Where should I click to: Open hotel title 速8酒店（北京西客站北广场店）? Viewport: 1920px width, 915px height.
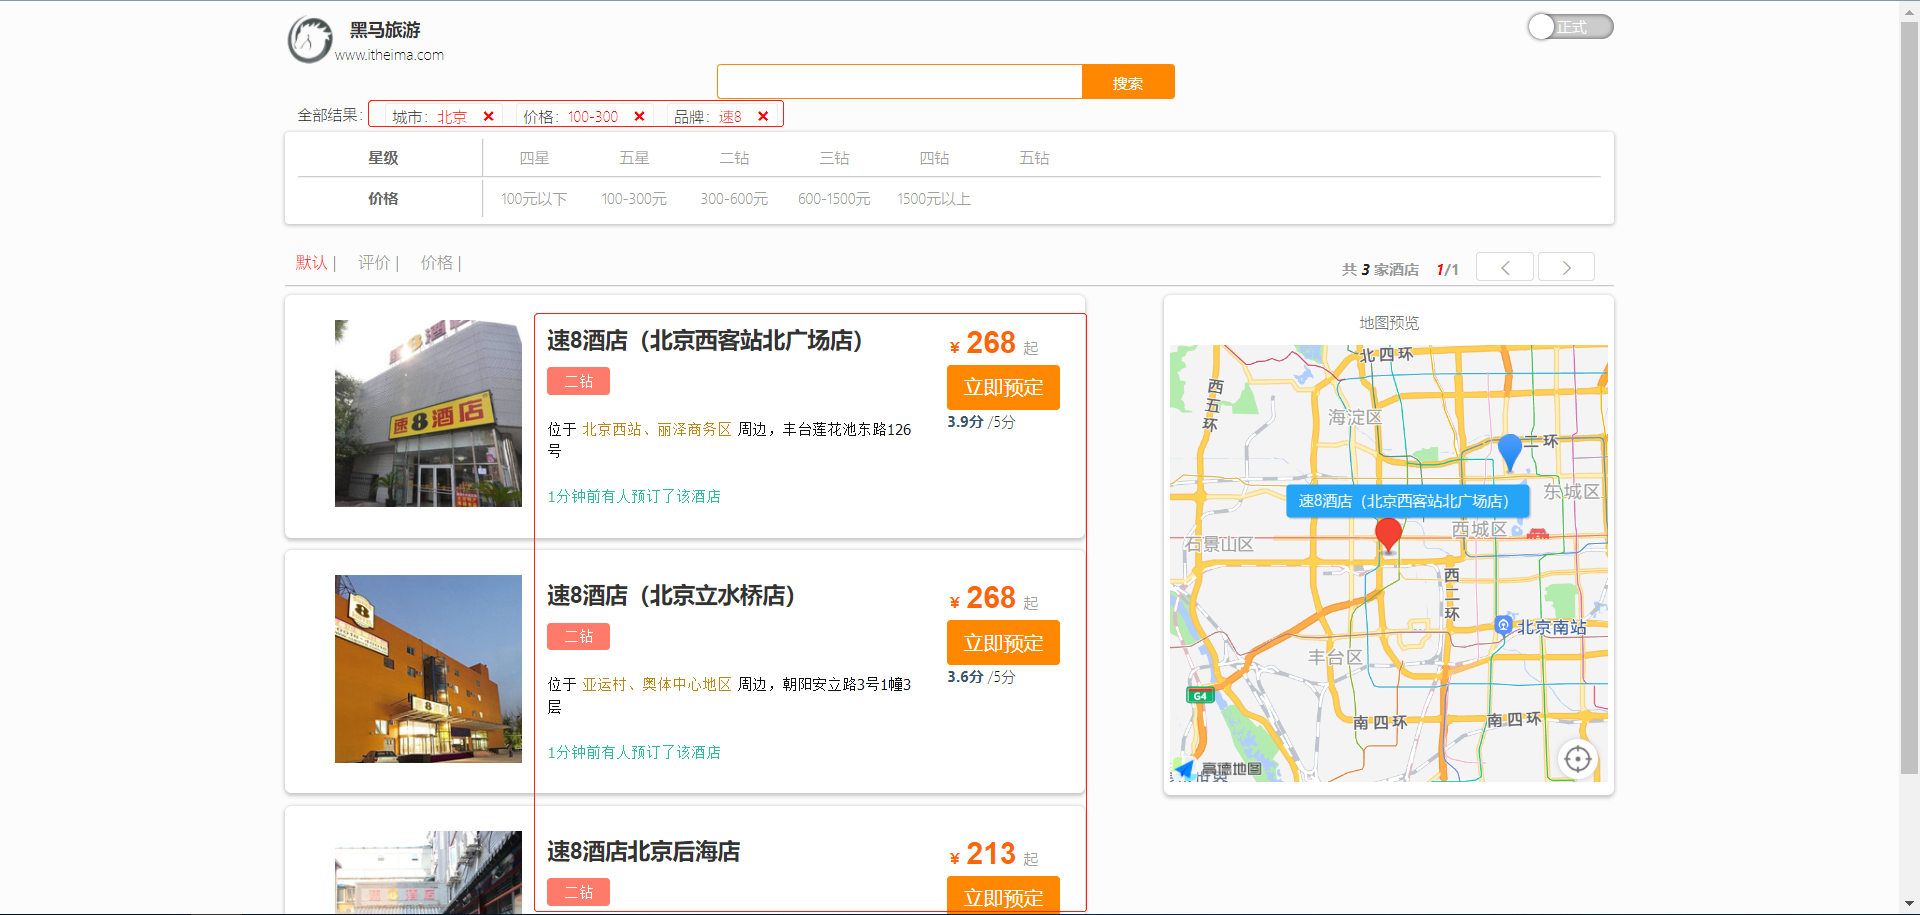(x=705, y=341)
